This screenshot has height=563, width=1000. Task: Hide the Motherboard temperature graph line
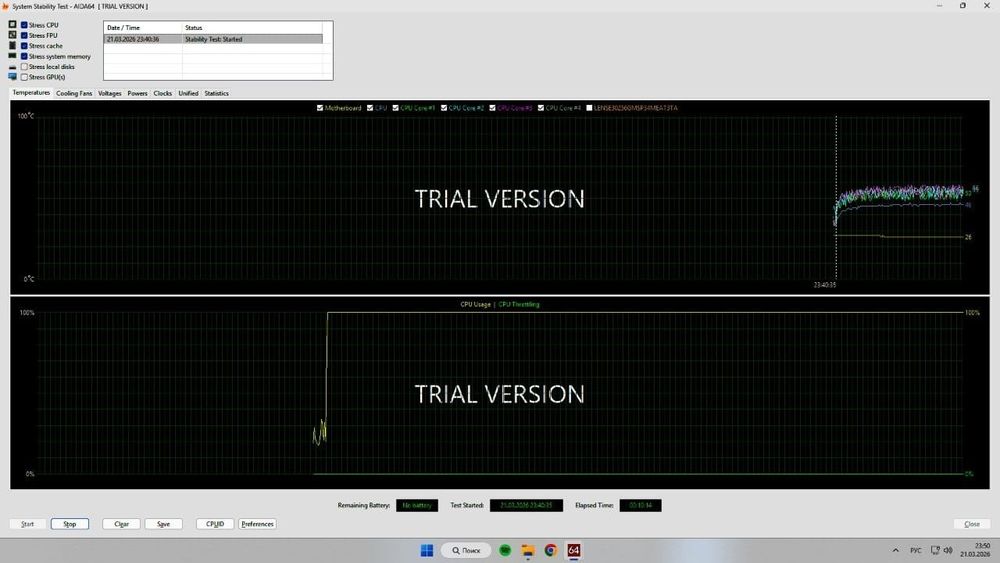[320, 108]
